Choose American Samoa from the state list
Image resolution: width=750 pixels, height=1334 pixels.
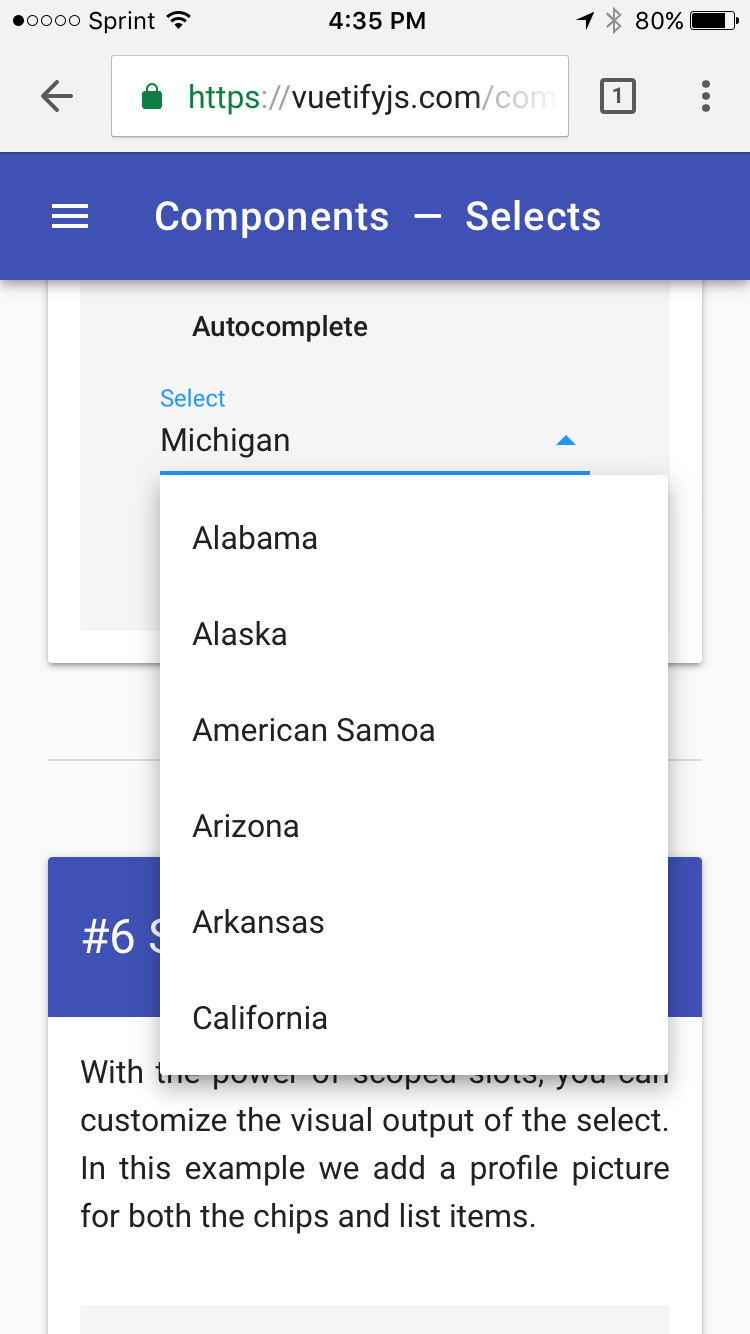(x=313, y=729)
